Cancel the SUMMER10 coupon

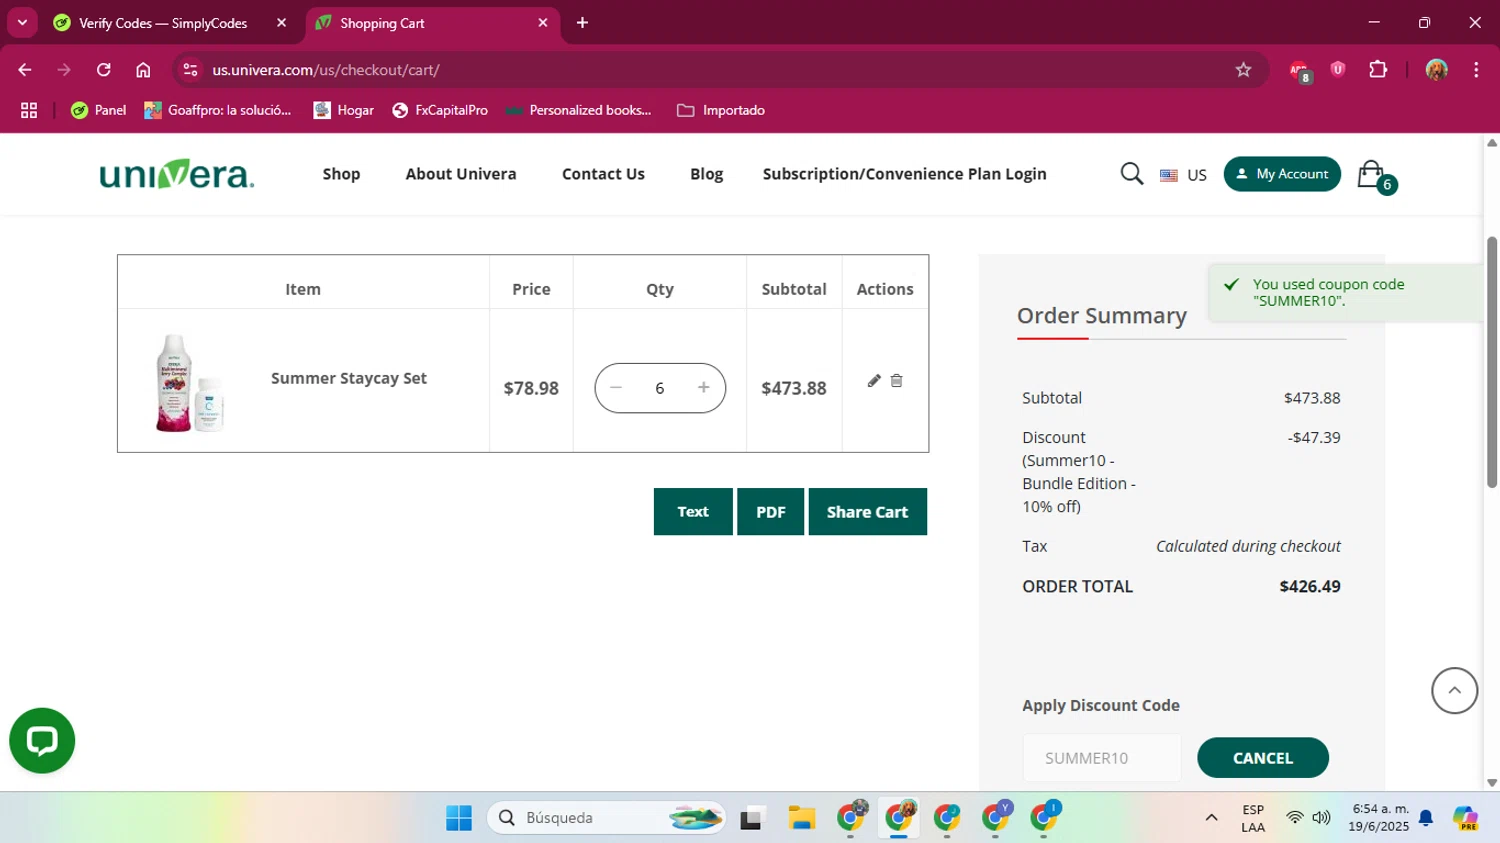1263,758
